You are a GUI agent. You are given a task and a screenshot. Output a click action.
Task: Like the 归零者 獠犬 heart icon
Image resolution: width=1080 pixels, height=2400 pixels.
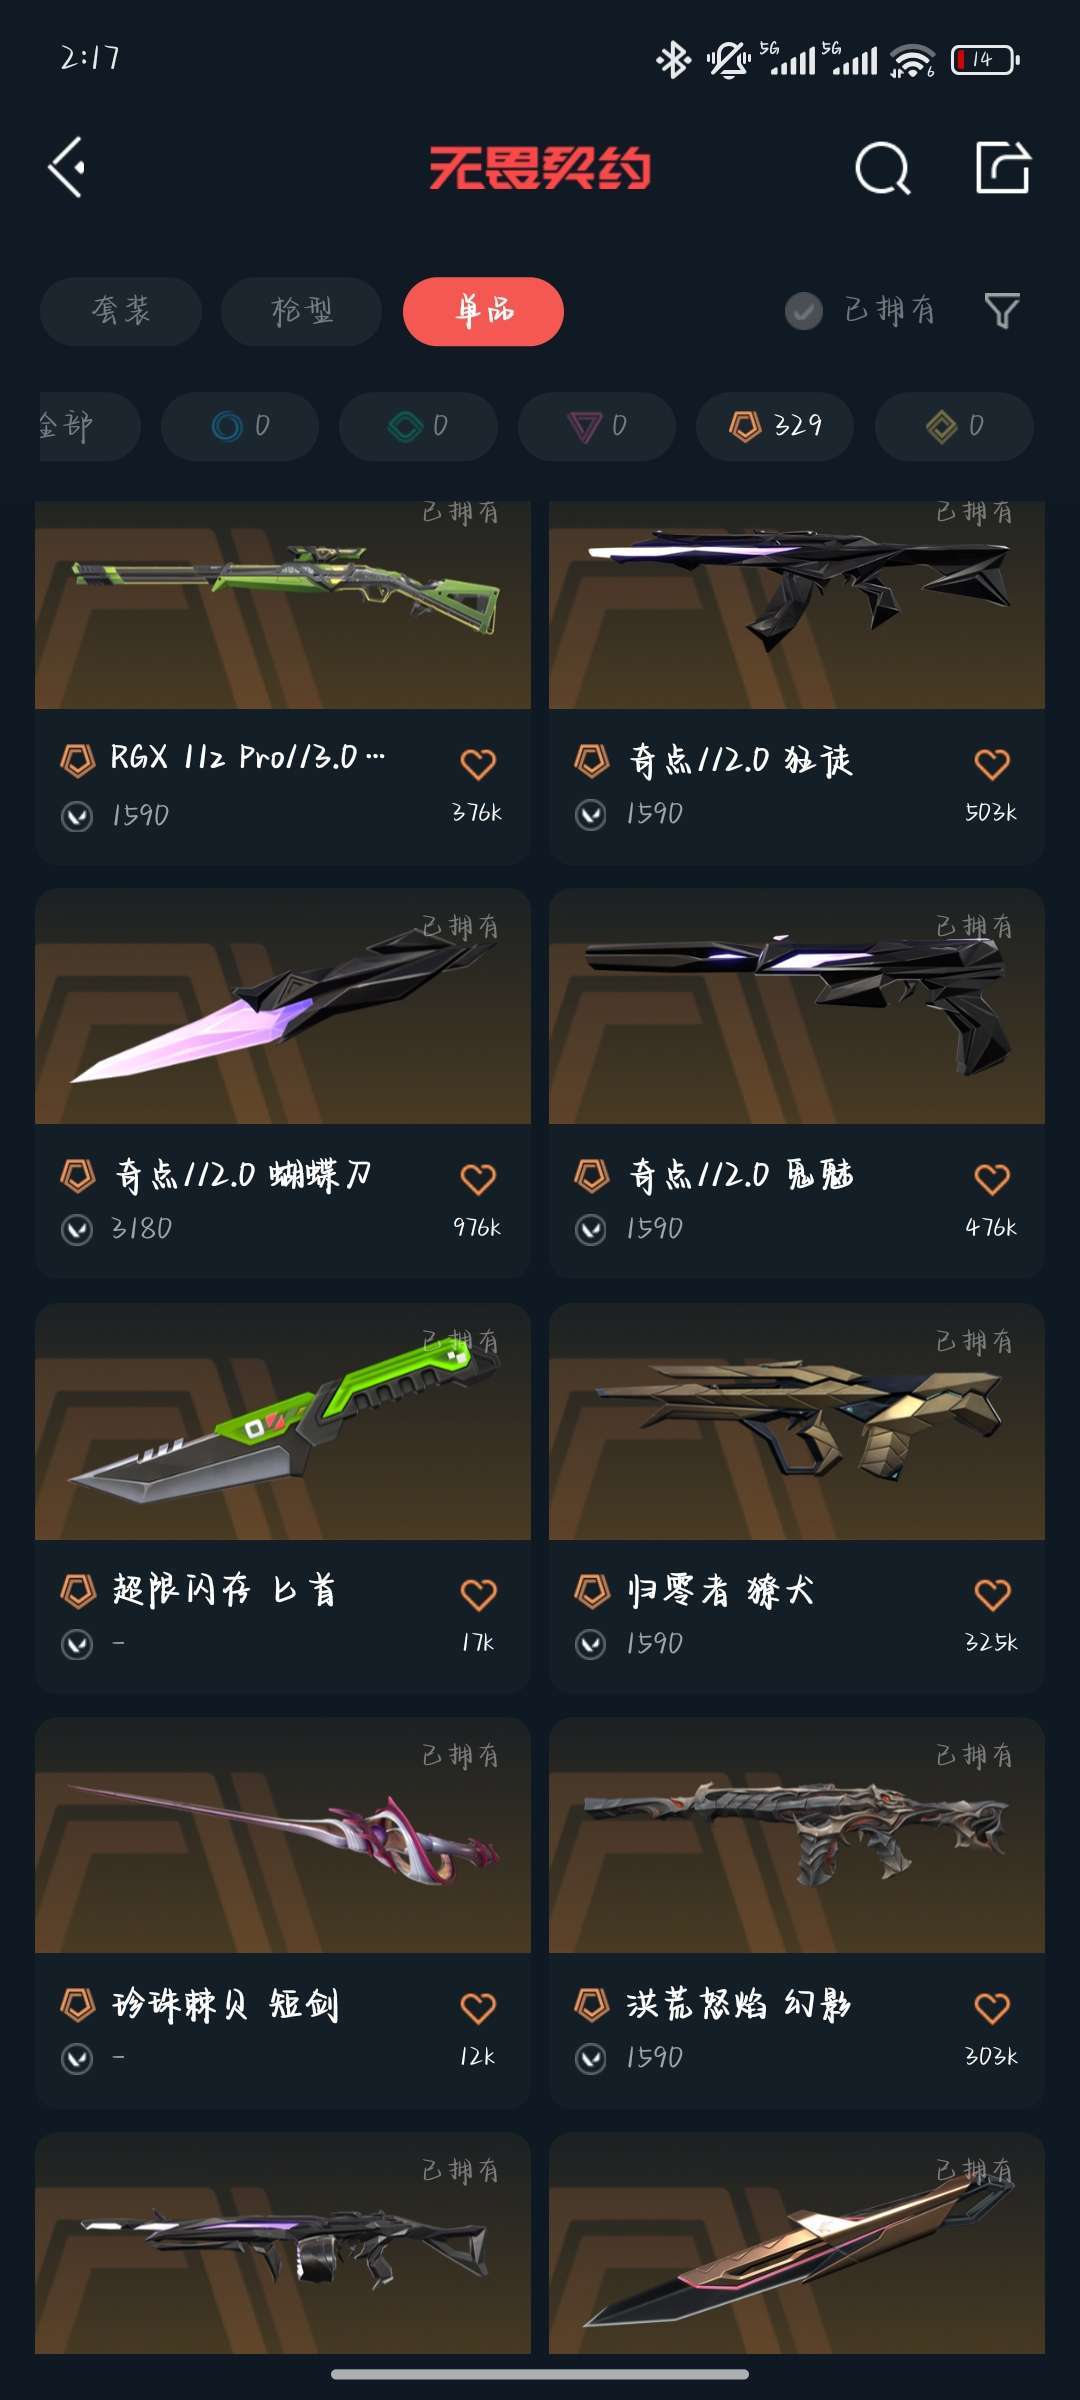pyautogui.click(x=992, y=1594)
